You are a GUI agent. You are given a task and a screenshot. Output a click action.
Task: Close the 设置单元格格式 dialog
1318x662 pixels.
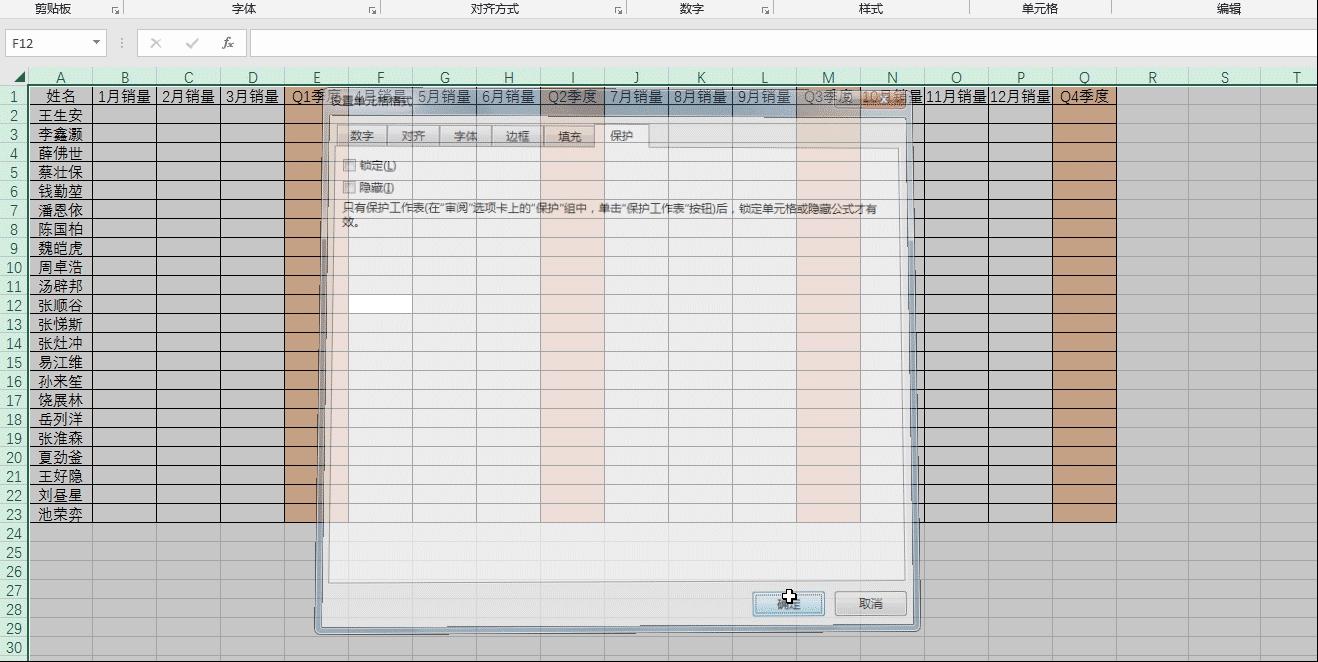tap(886, 101)
